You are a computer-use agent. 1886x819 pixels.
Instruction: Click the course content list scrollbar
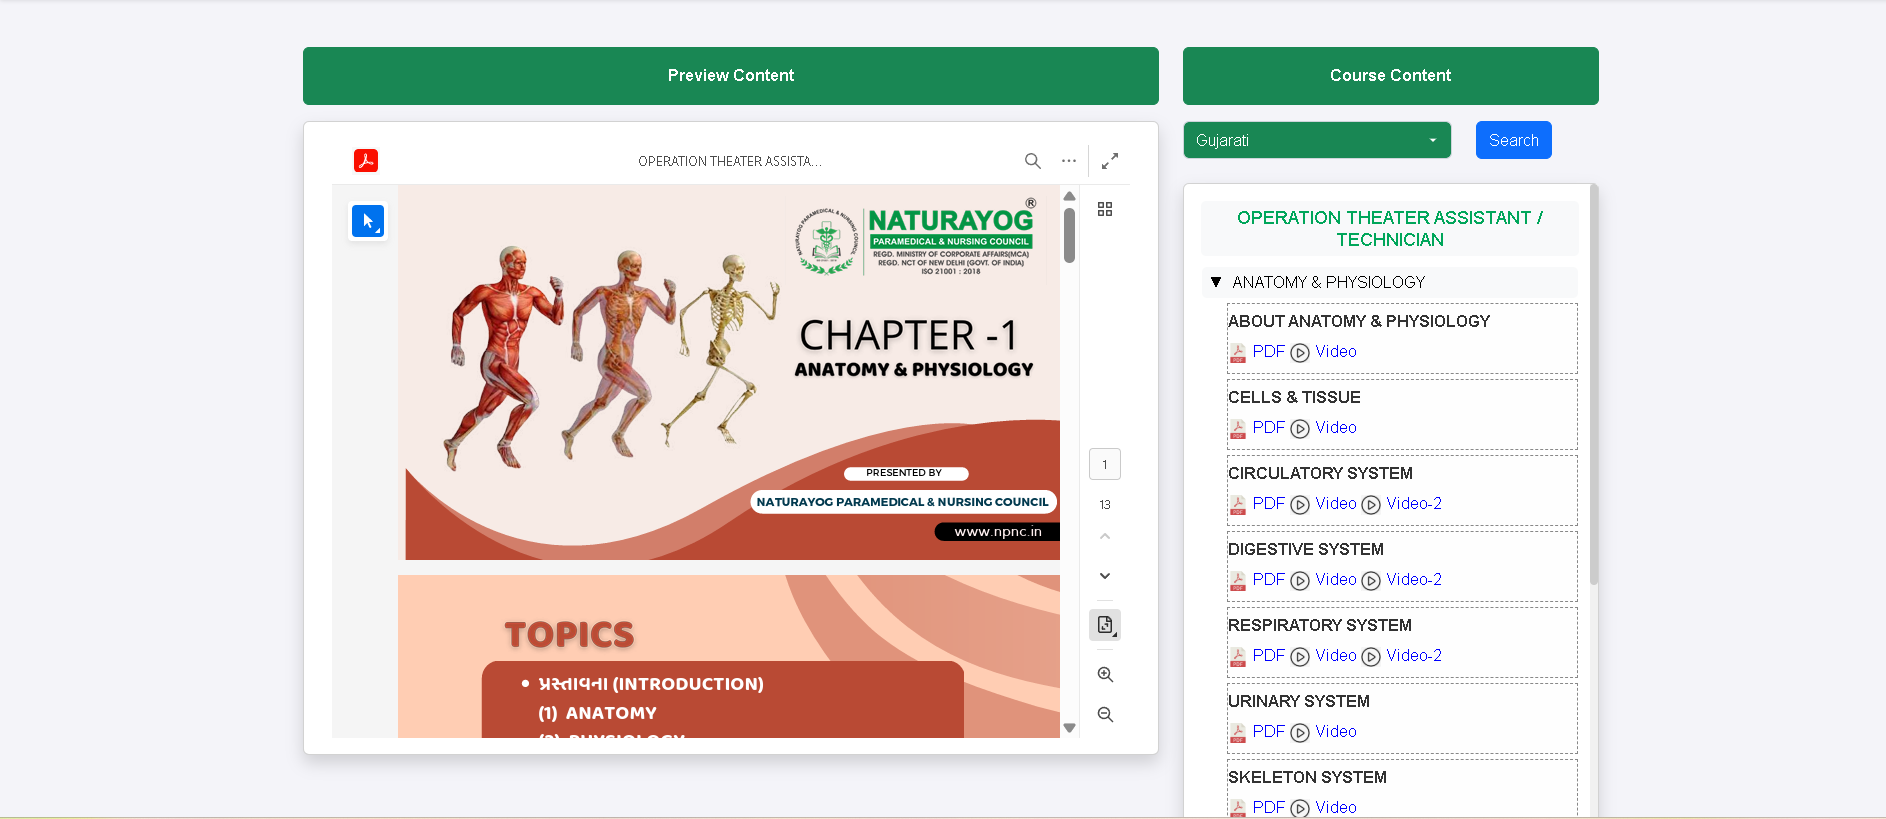pyautogui.click(x=1594, y=384)
